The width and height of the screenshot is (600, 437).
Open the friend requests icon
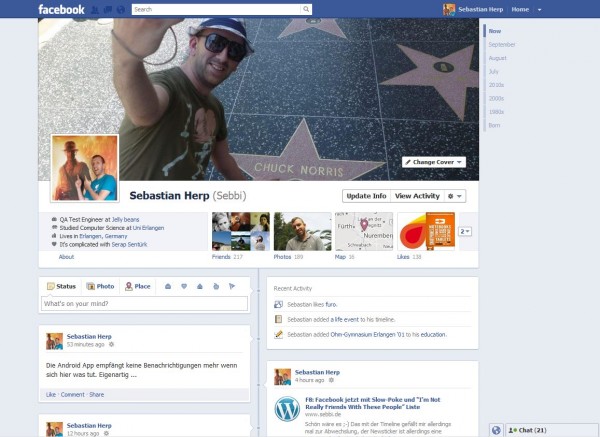click(96, 9)
